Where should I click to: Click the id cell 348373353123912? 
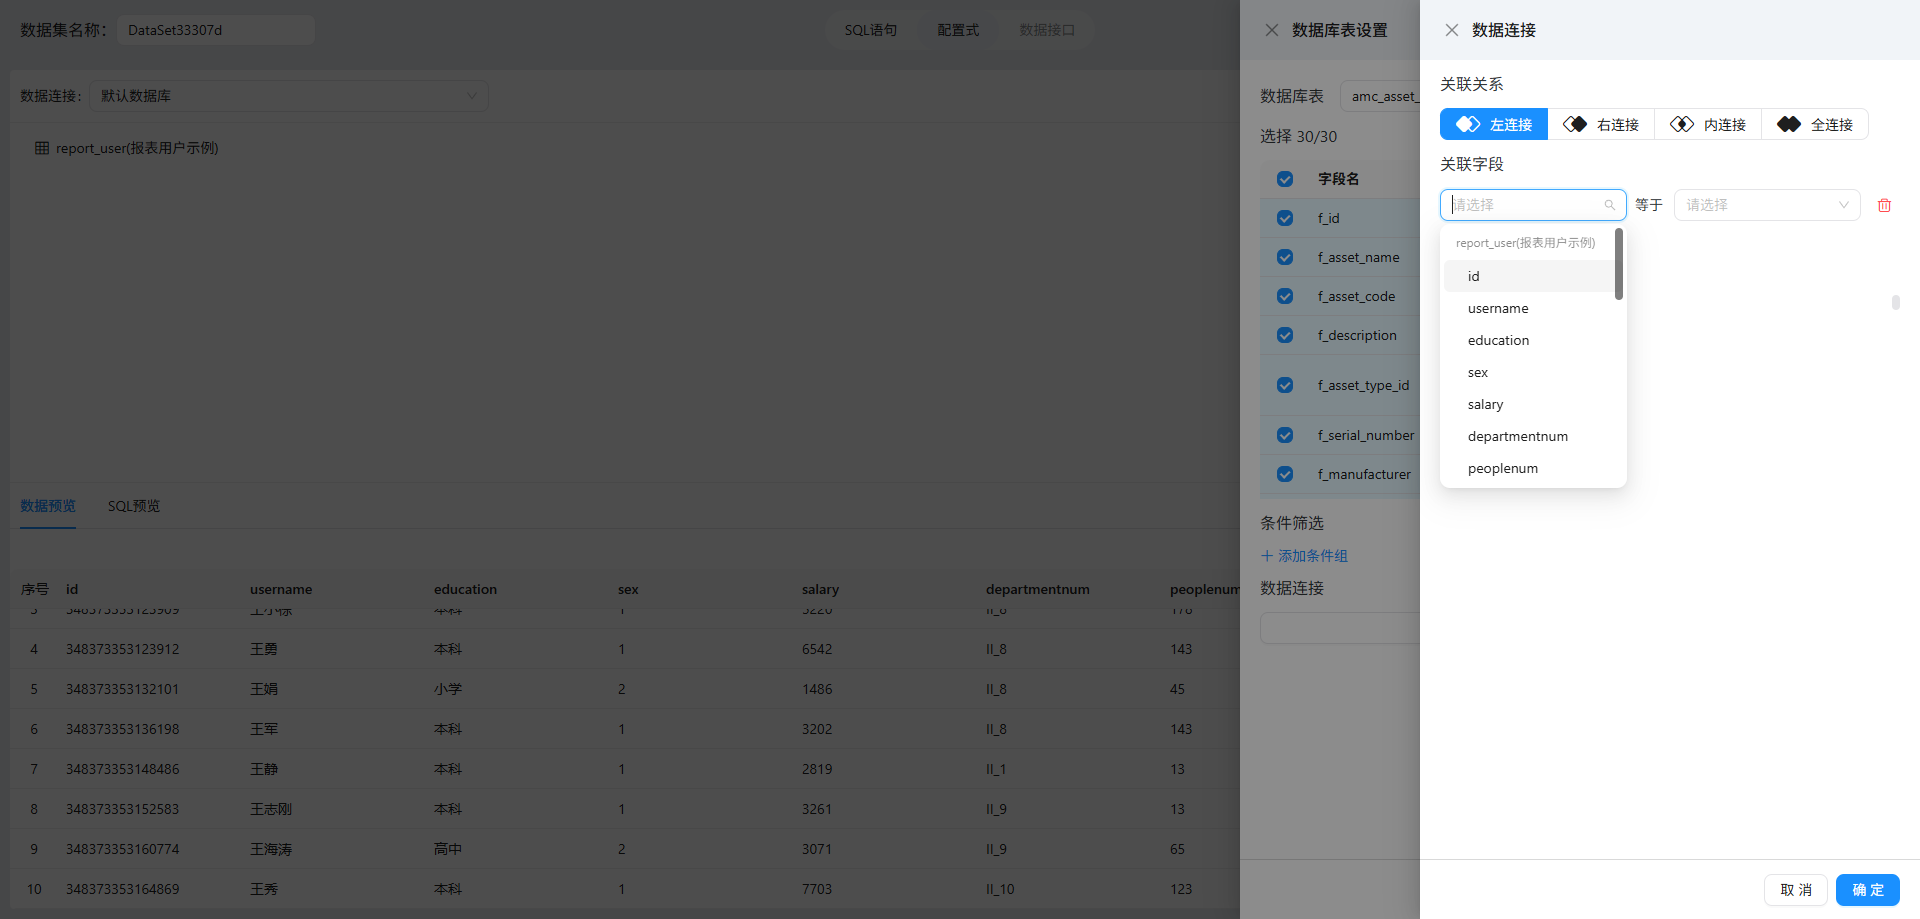click(123, 649)
